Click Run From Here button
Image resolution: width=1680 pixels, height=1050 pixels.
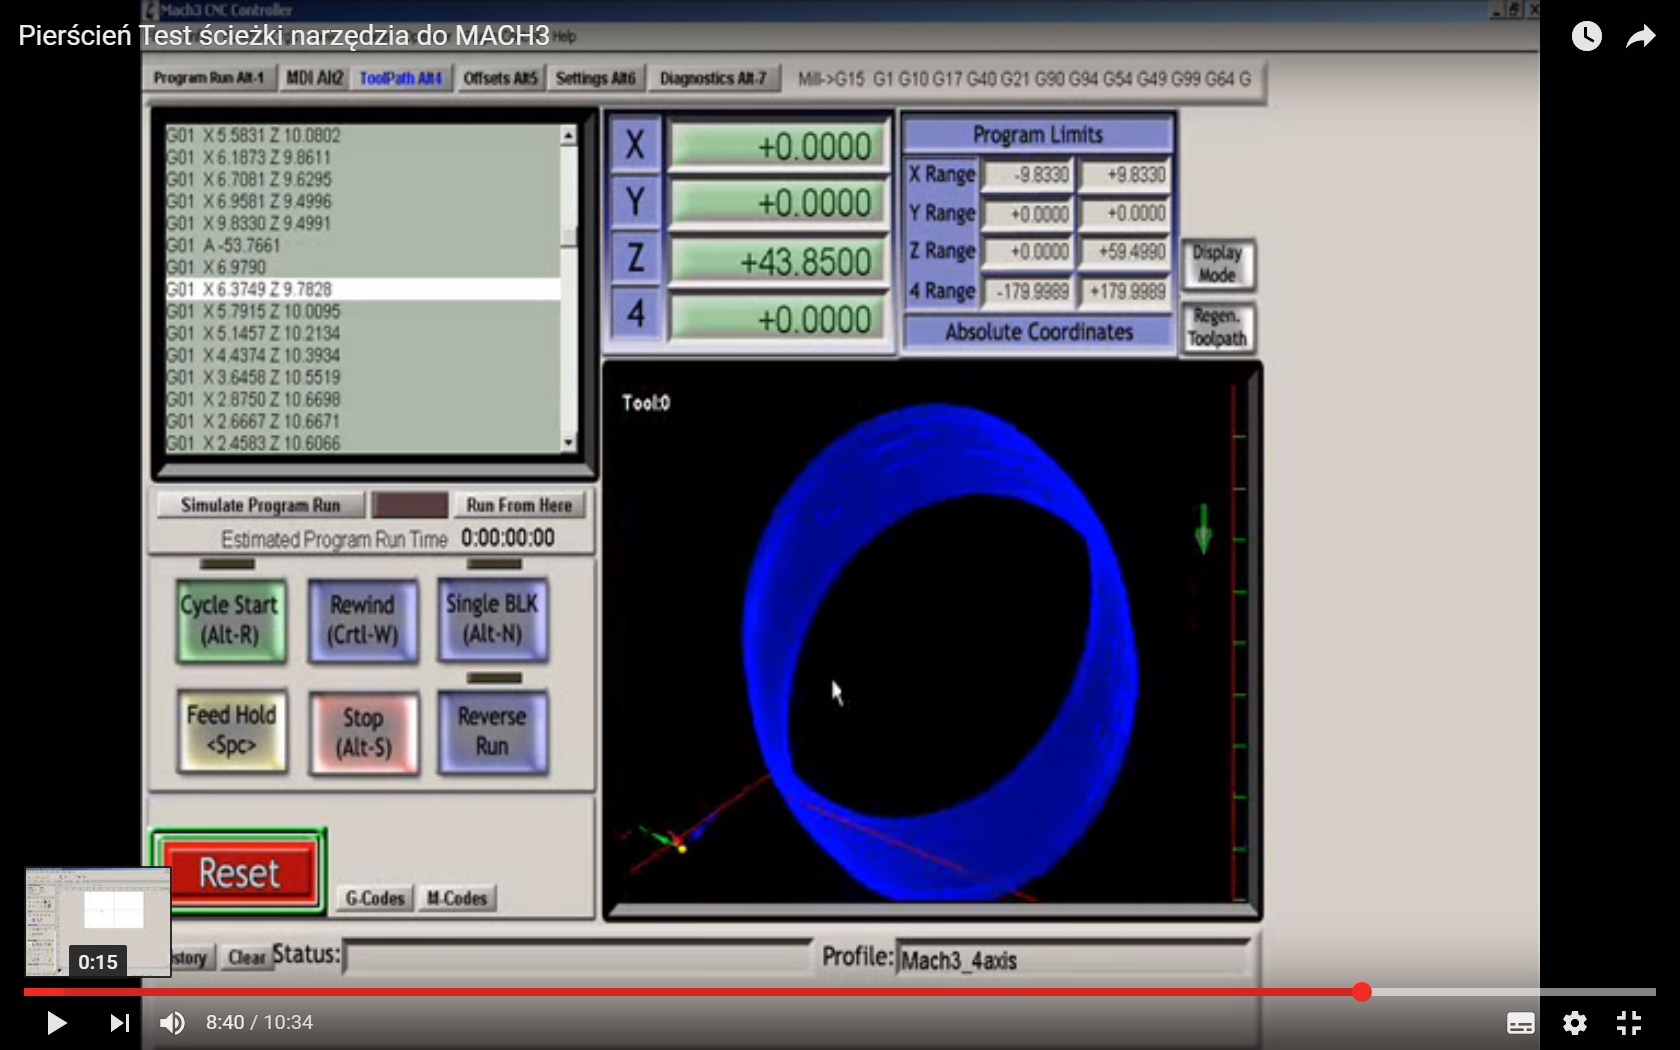[519, 505]
